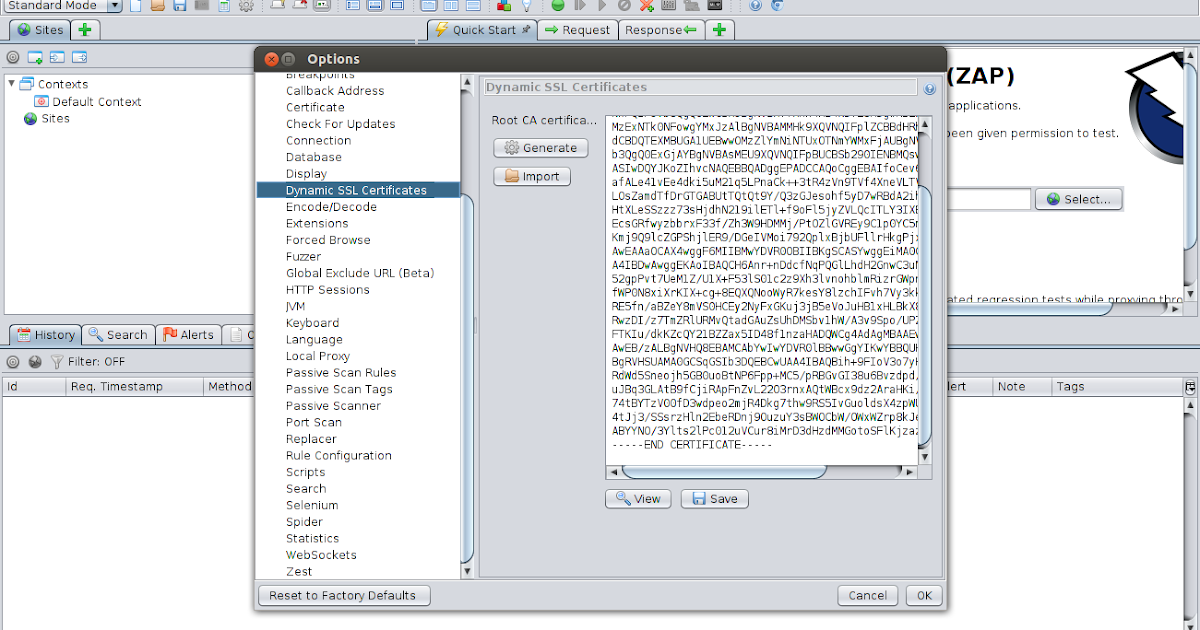Switch to the Quick Start tab
The height and width of the screenshot is (630, 1200).
[482, 30]
